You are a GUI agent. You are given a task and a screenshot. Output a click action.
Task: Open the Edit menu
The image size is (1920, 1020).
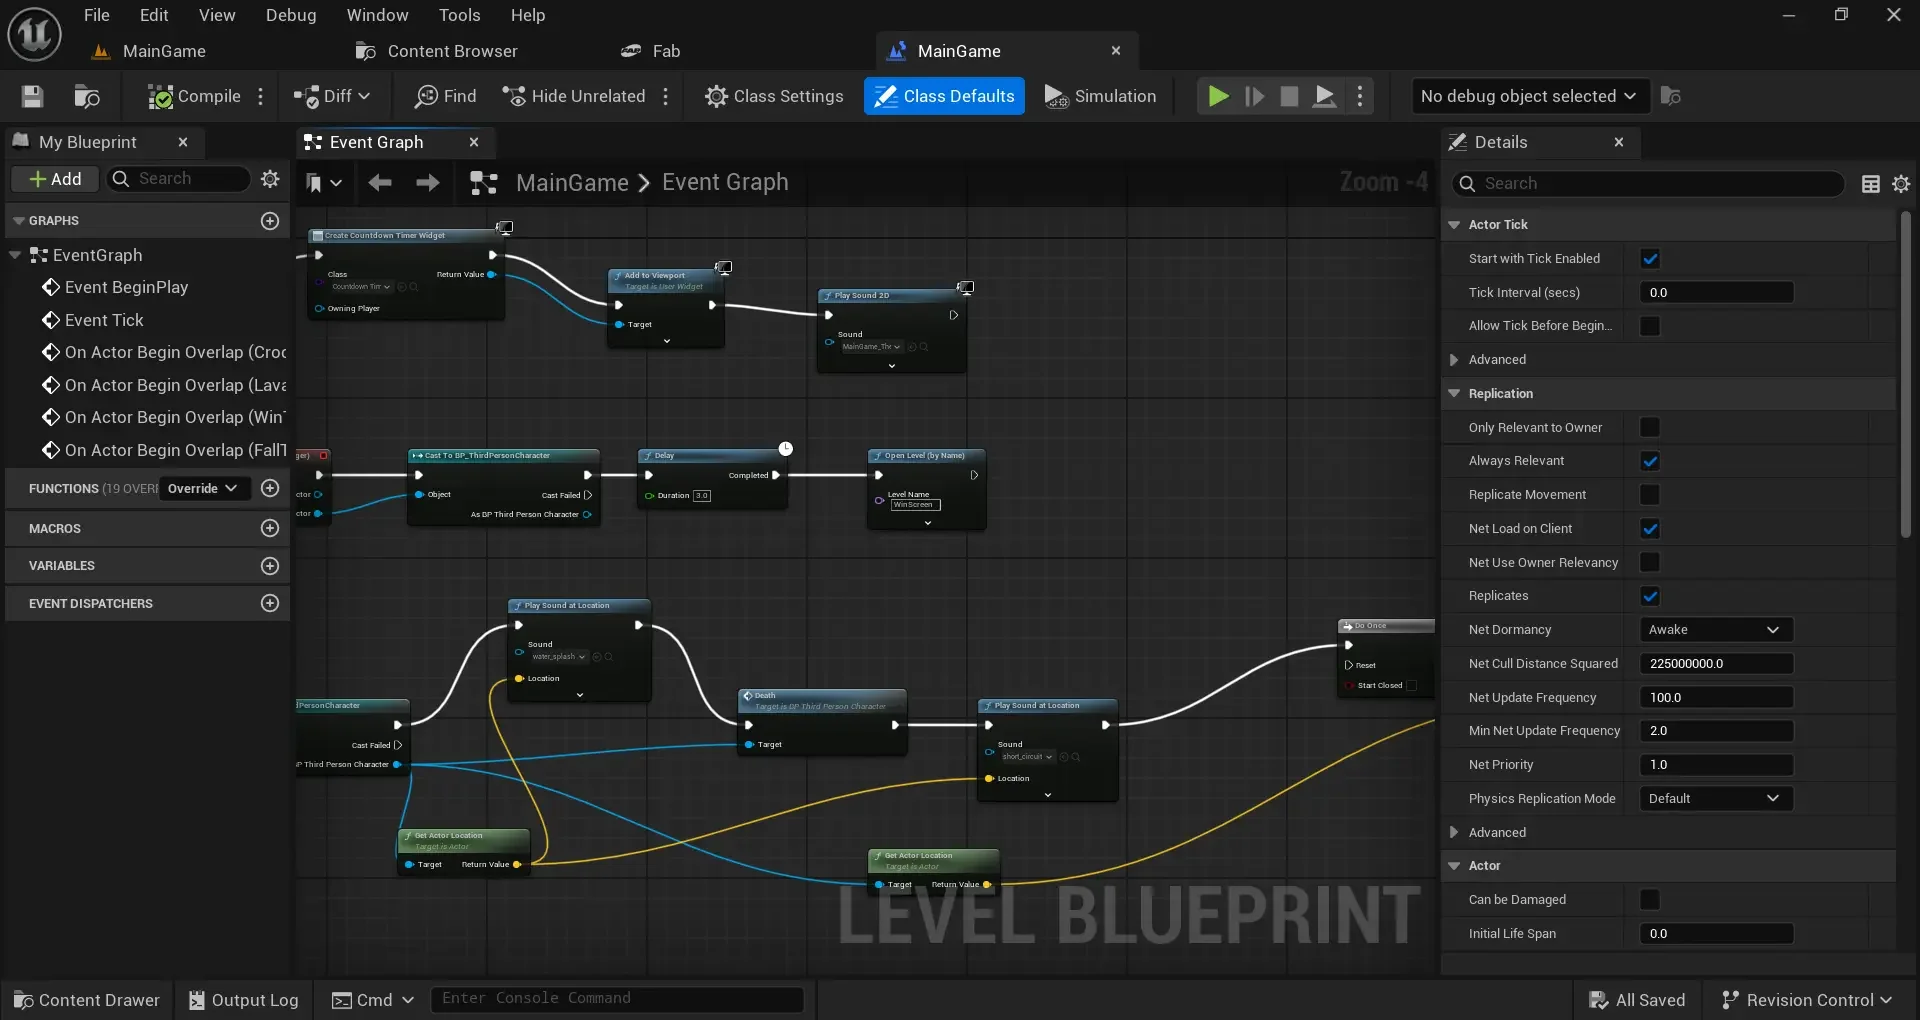(154, 15)
